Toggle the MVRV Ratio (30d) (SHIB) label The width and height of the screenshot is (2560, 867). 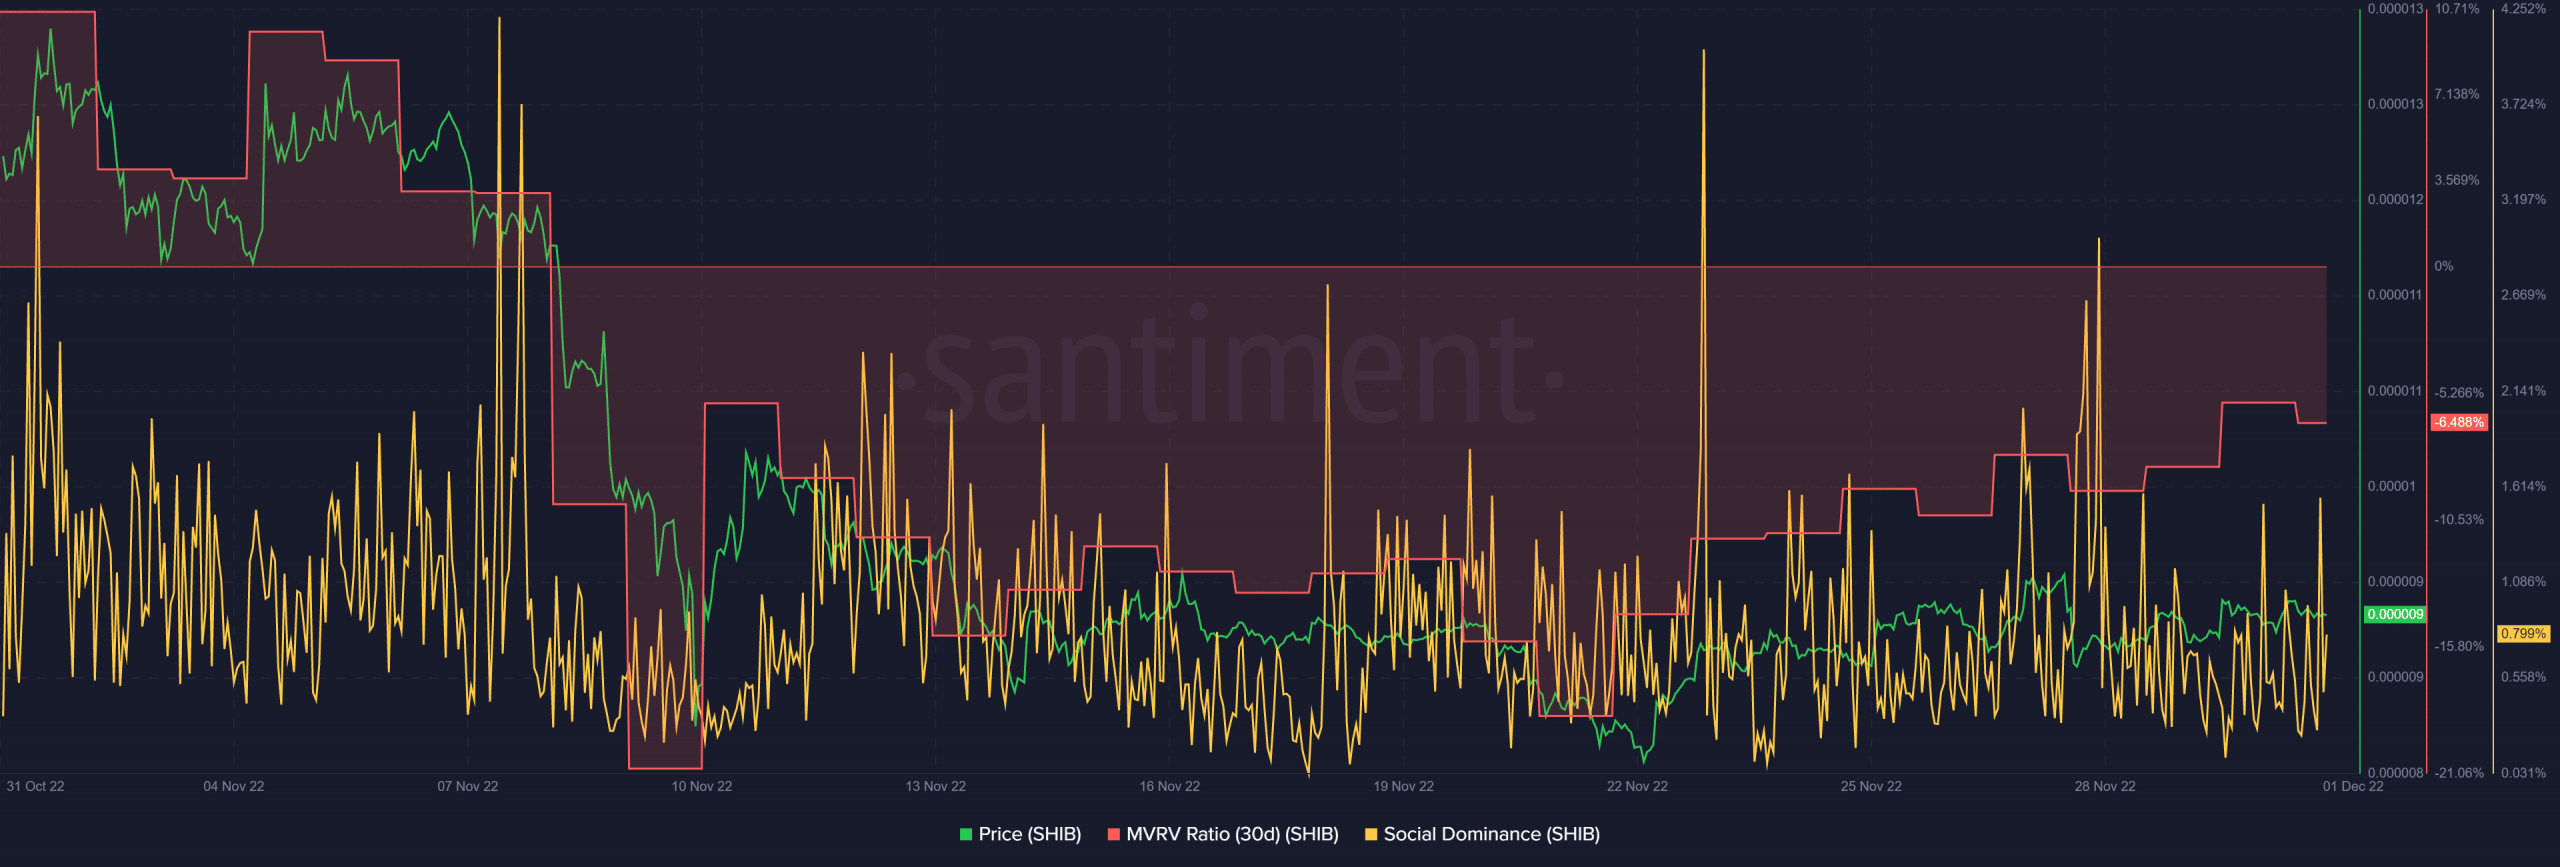click(1232, 834)
